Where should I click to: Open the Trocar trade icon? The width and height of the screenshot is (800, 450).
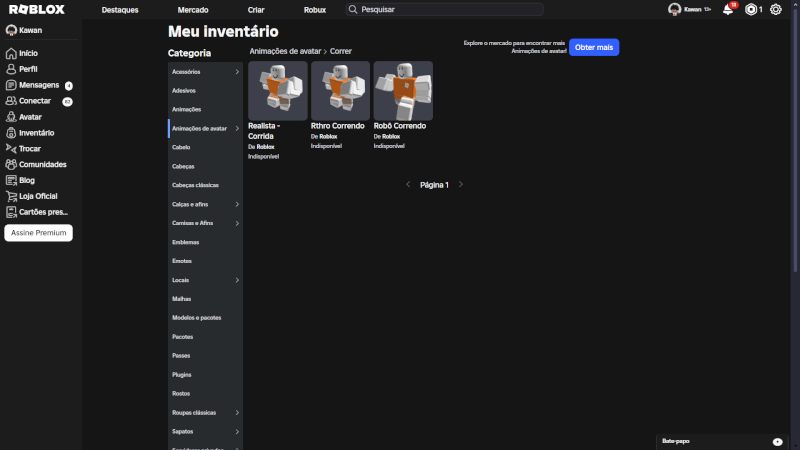(x=11, y=148)
